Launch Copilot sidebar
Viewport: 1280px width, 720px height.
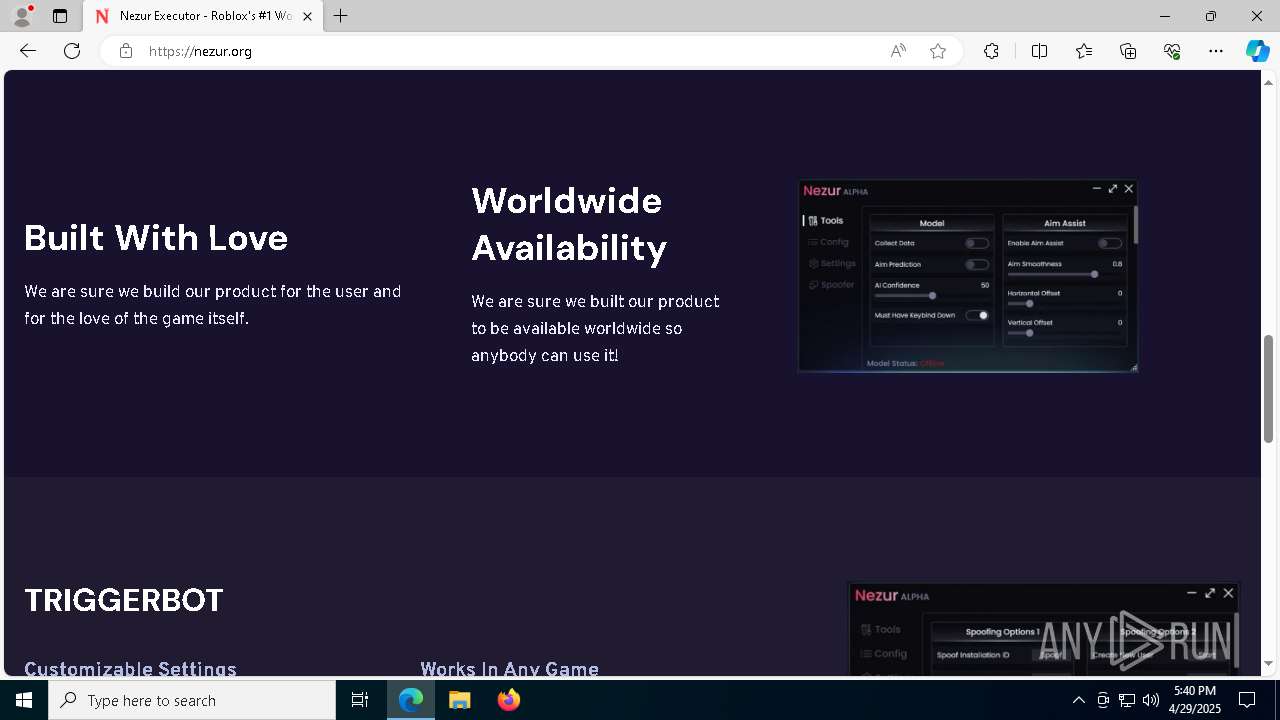pos(1257,51)
